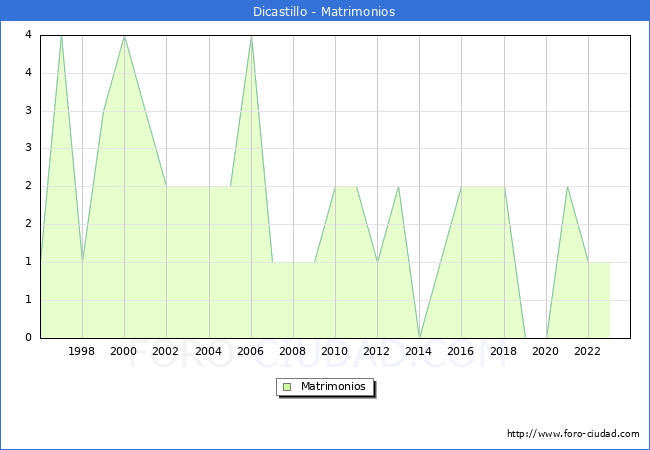Select the 2018 x-axis label

pos(503,351)
